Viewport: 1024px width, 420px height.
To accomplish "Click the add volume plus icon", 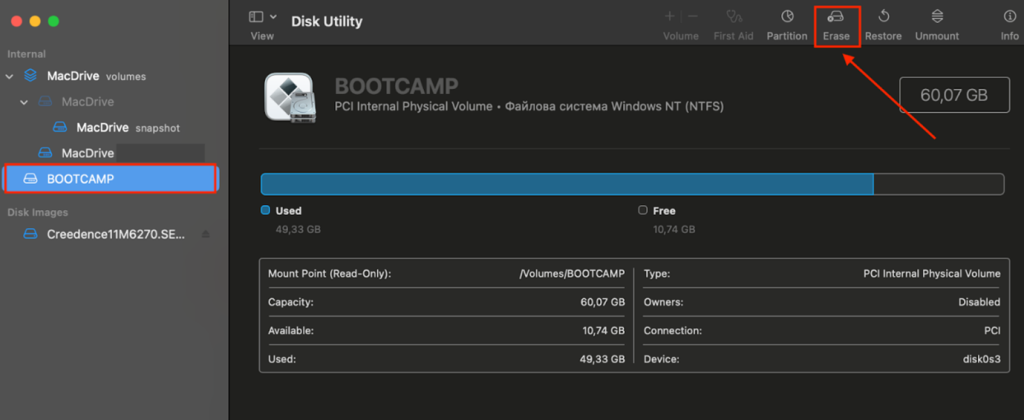I will tap(669, 16).
